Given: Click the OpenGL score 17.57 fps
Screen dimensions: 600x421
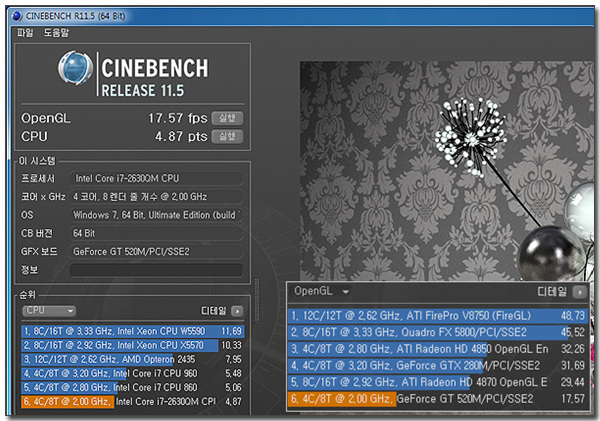Looking at the screenshot, I should tap(178, 118).
